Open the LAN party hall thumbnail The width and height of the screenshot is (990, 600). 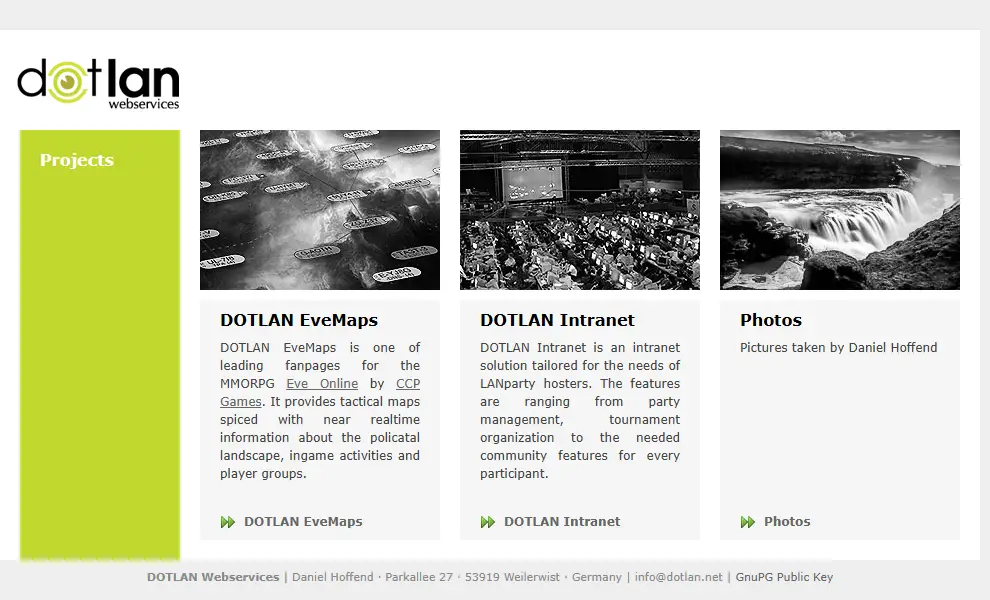[x=580, y=210]
